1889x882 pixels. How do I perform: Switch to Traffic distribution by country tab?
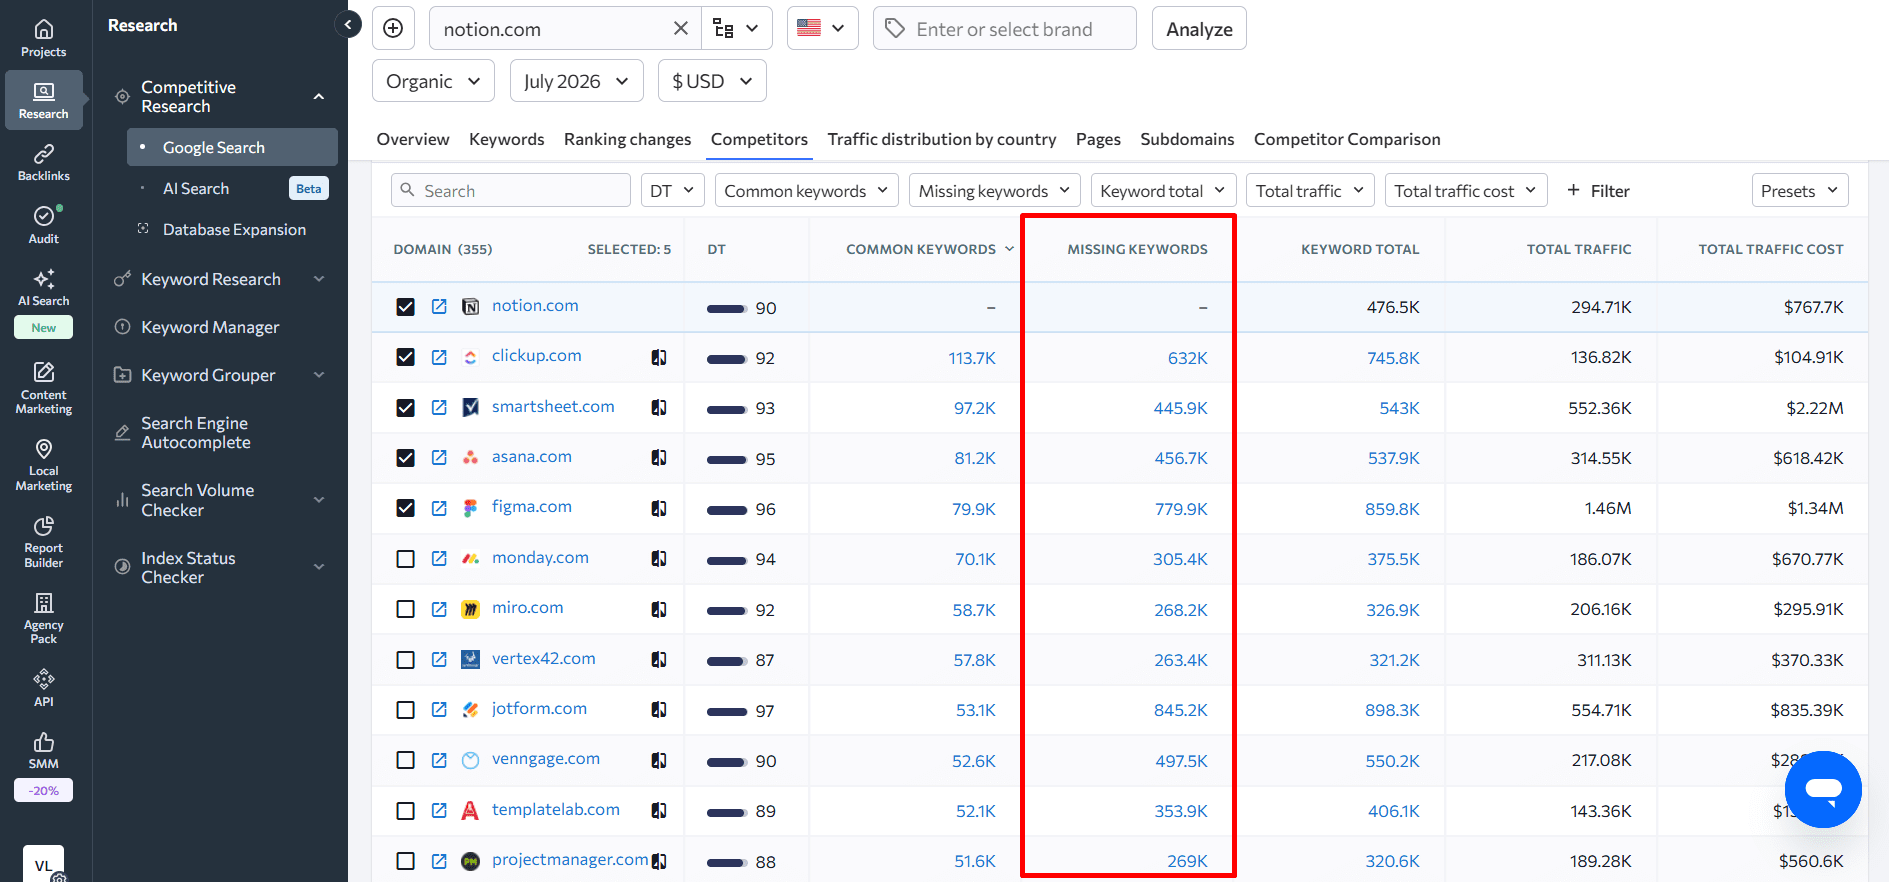(942, 139)
